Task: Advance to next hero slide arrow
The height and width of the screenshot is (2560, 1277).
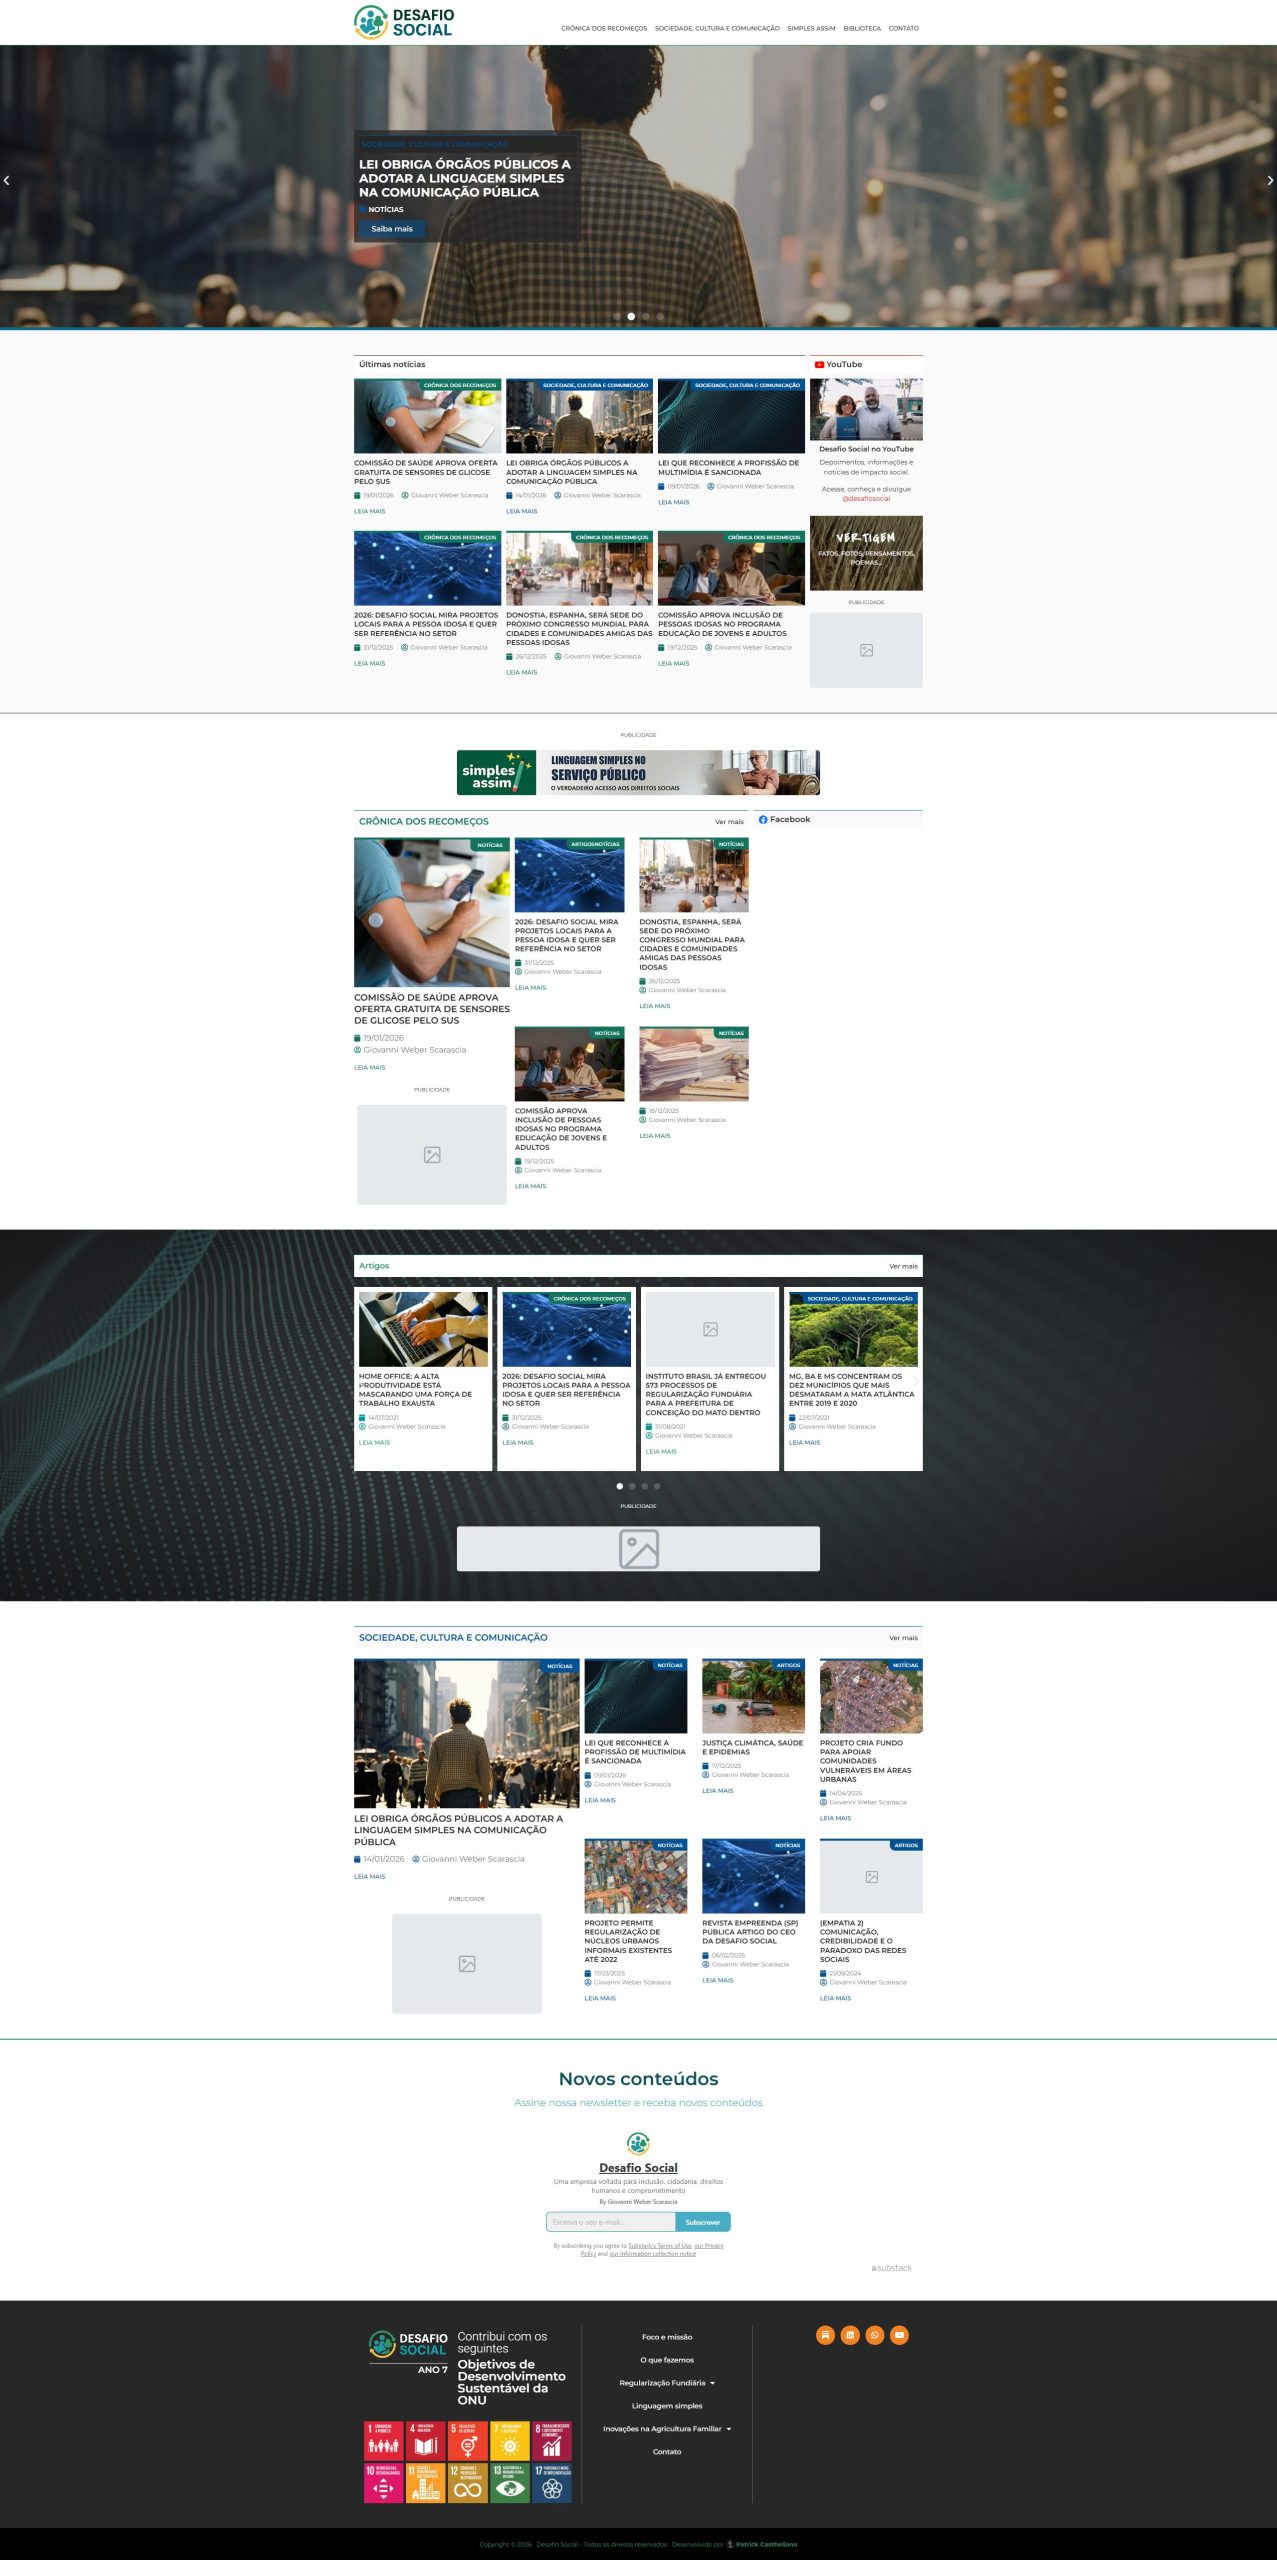Action: tap(1269, 181)
